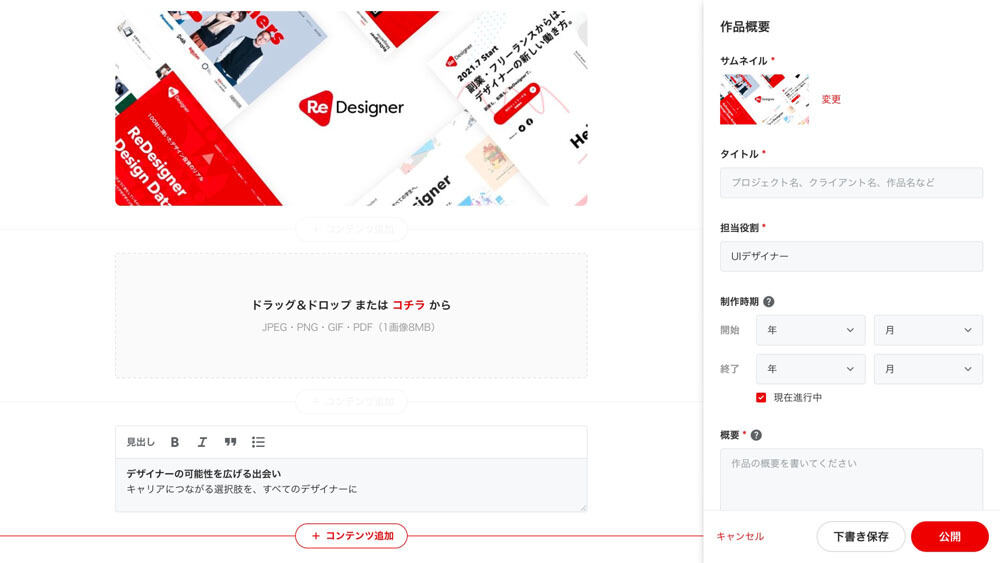Click text デザイナーの可能性を広げる出会い
This screenshot has width=1000, height=563.
pos(203,474)
